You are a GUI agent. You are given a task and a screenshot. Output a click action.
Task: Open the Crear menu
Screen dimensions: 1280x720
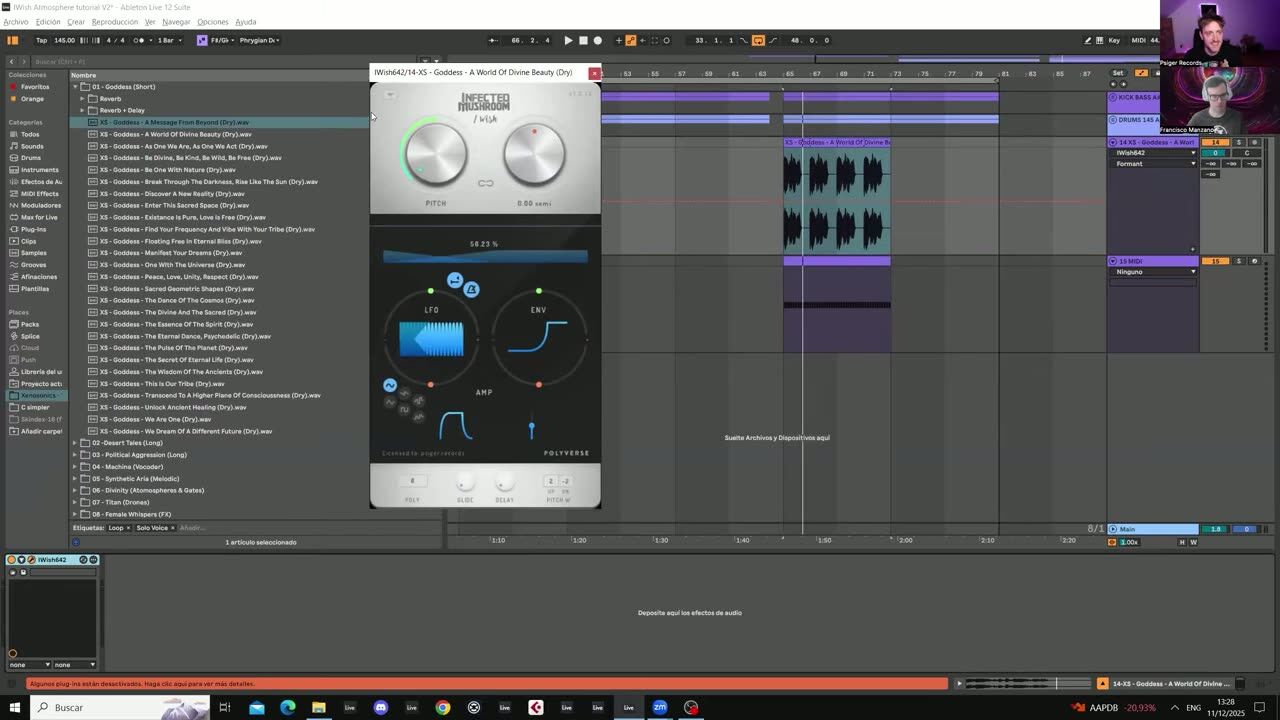(x=76, y=22)
